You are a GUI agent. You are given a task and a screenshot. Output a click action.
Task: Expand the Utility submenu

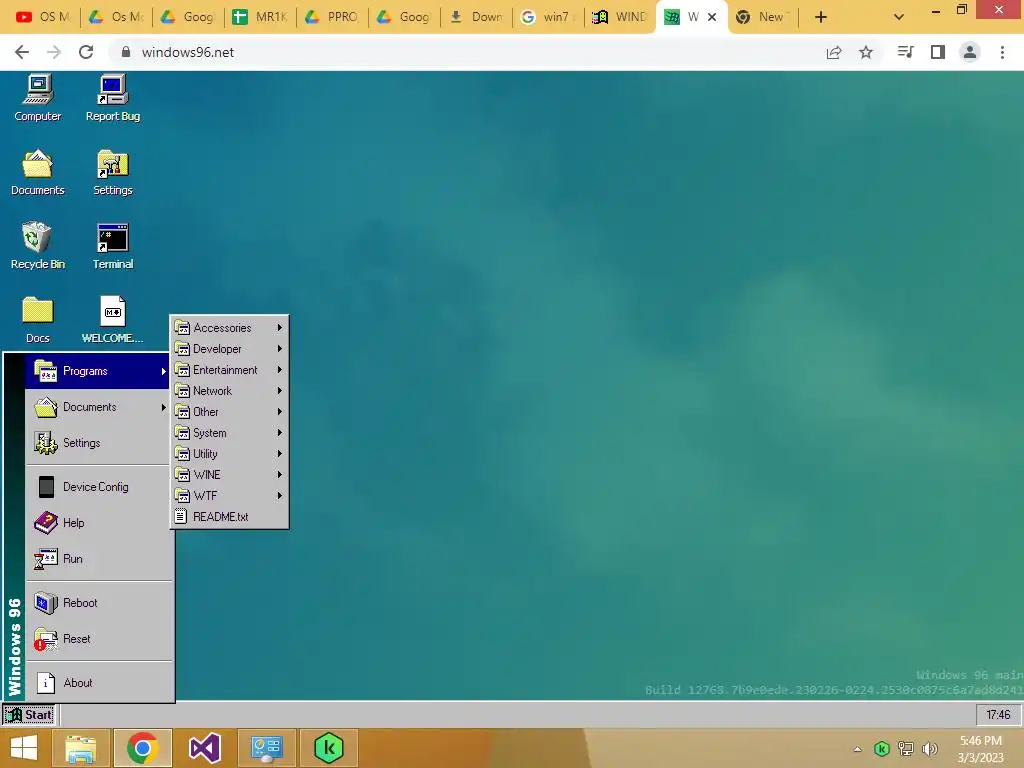[x=229, y=453]
